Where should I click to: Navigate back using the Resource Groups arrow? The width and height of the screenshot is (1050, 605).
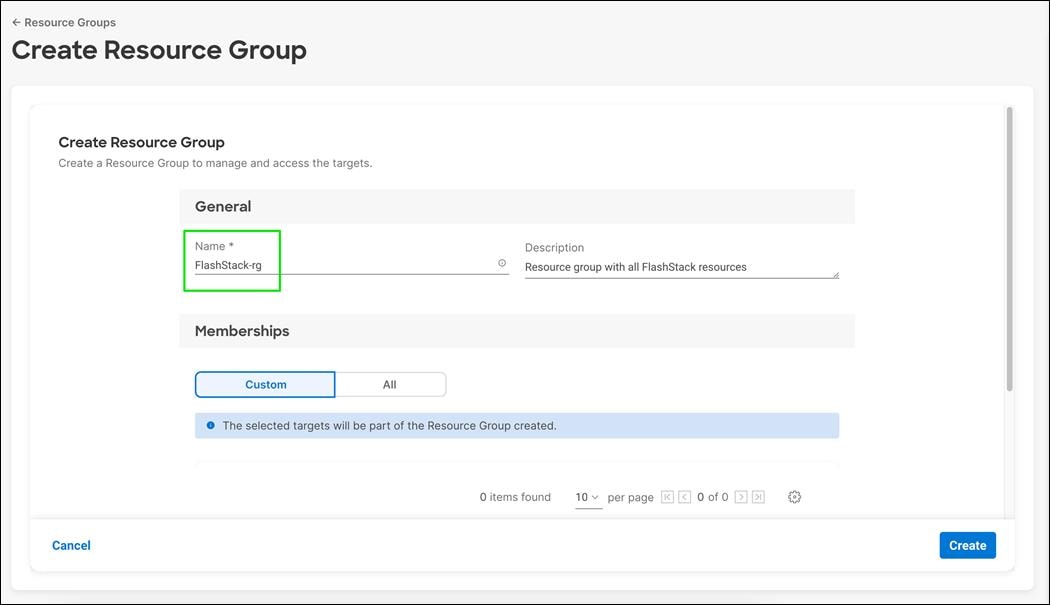click(x=19, y=21)
